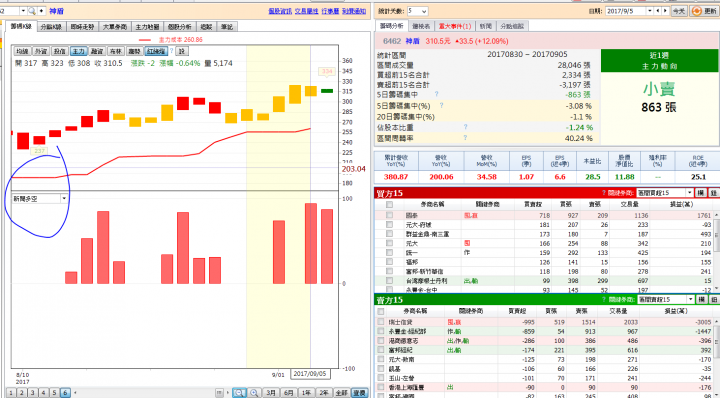Switch to the 籌碼分析 tab
Image resolution: width=720 pixels, height=398 pixels.
click(392, 26)
